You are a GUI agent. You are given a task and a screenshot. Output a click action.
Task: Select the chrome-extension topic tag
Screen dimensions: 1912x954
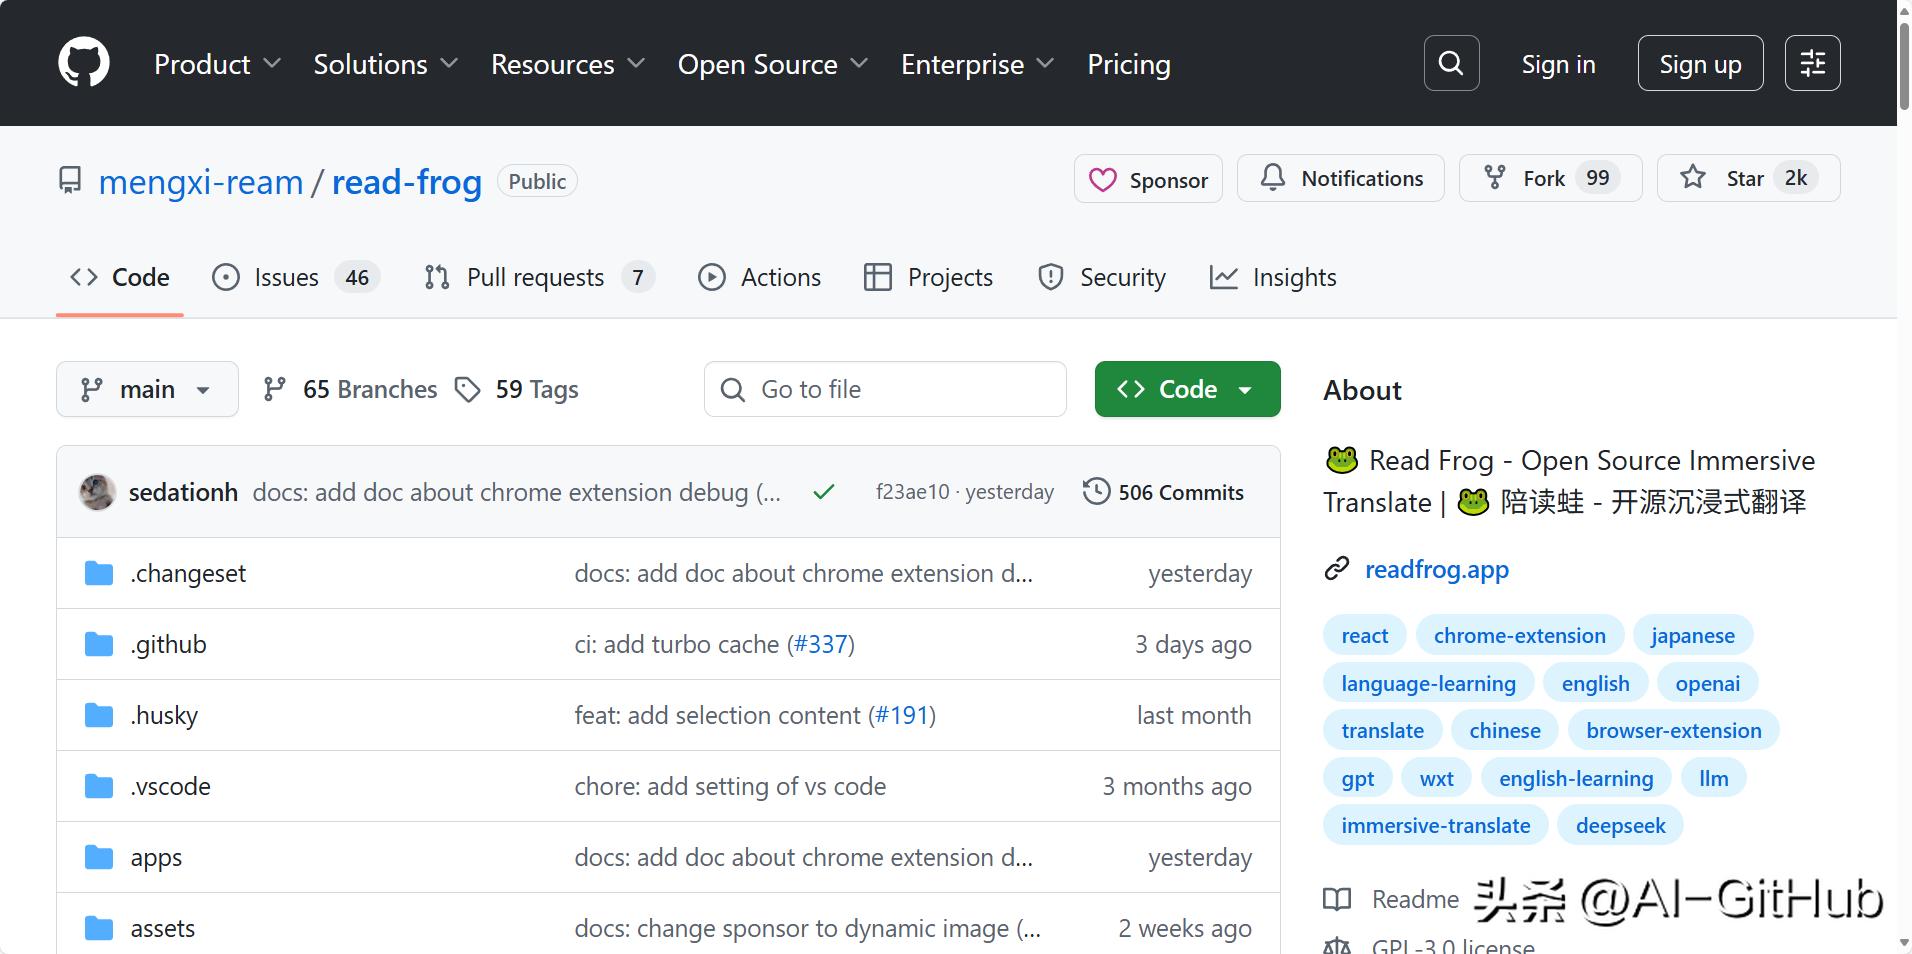pos(1519,636)
